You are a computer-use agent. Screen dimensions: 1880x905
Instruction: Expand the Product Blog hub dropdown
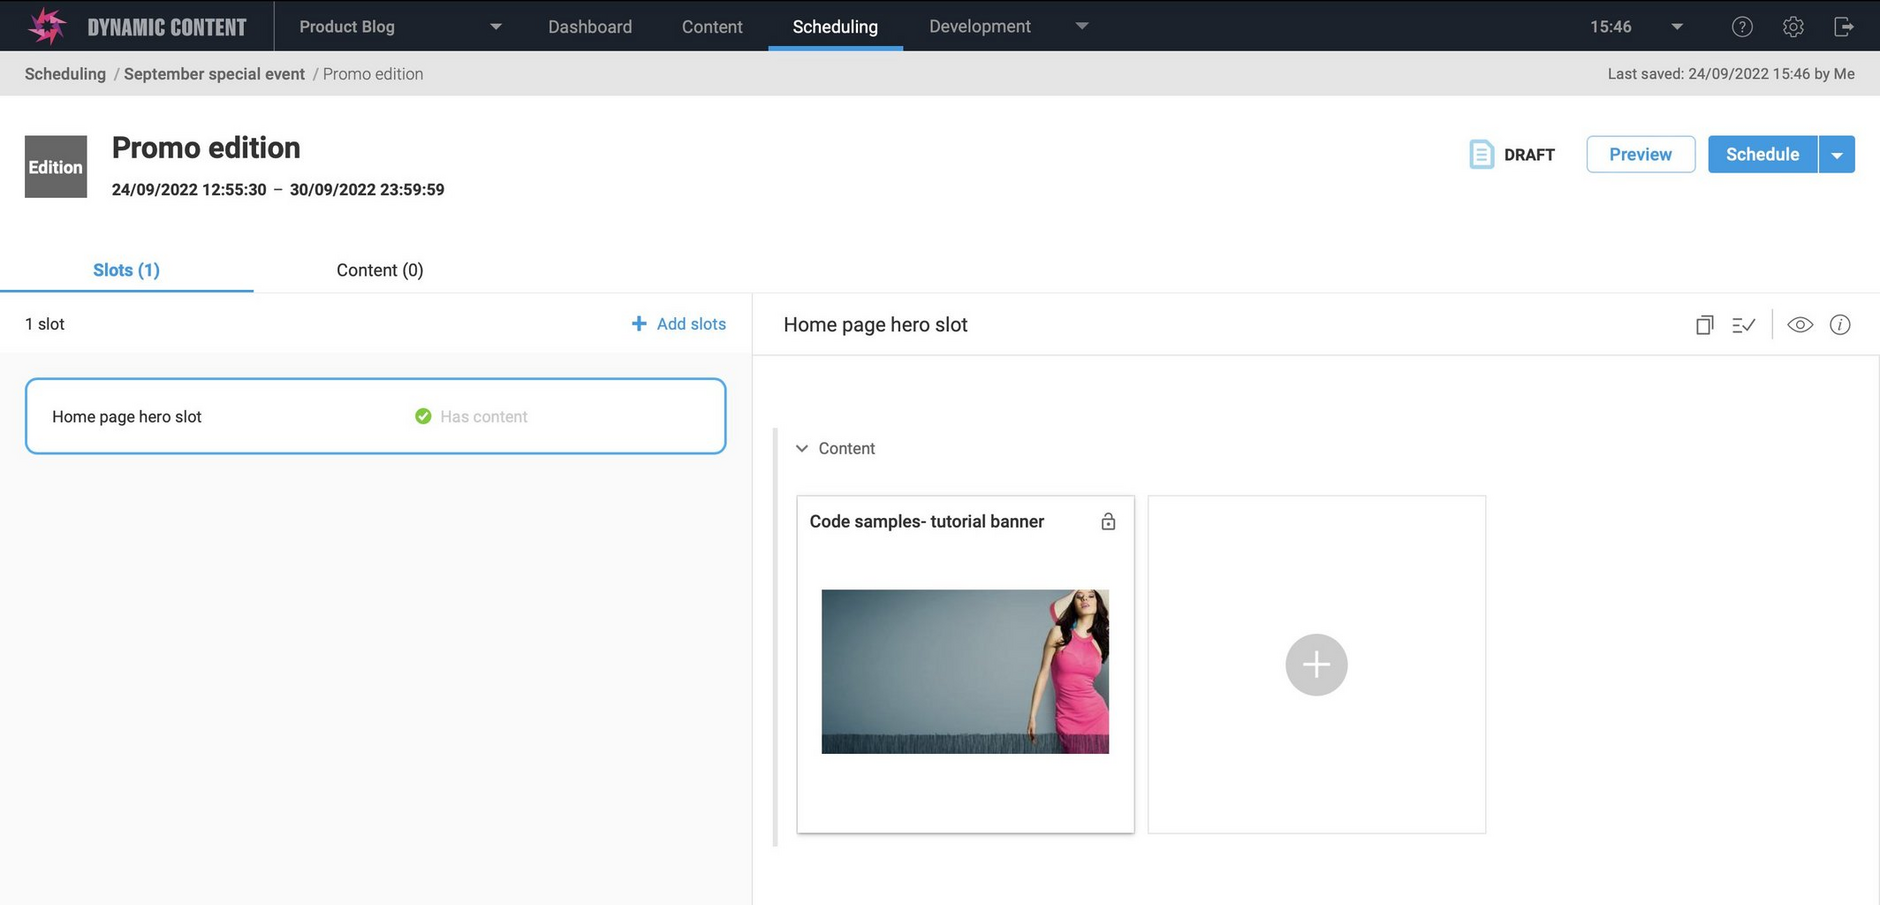point(495,27)
